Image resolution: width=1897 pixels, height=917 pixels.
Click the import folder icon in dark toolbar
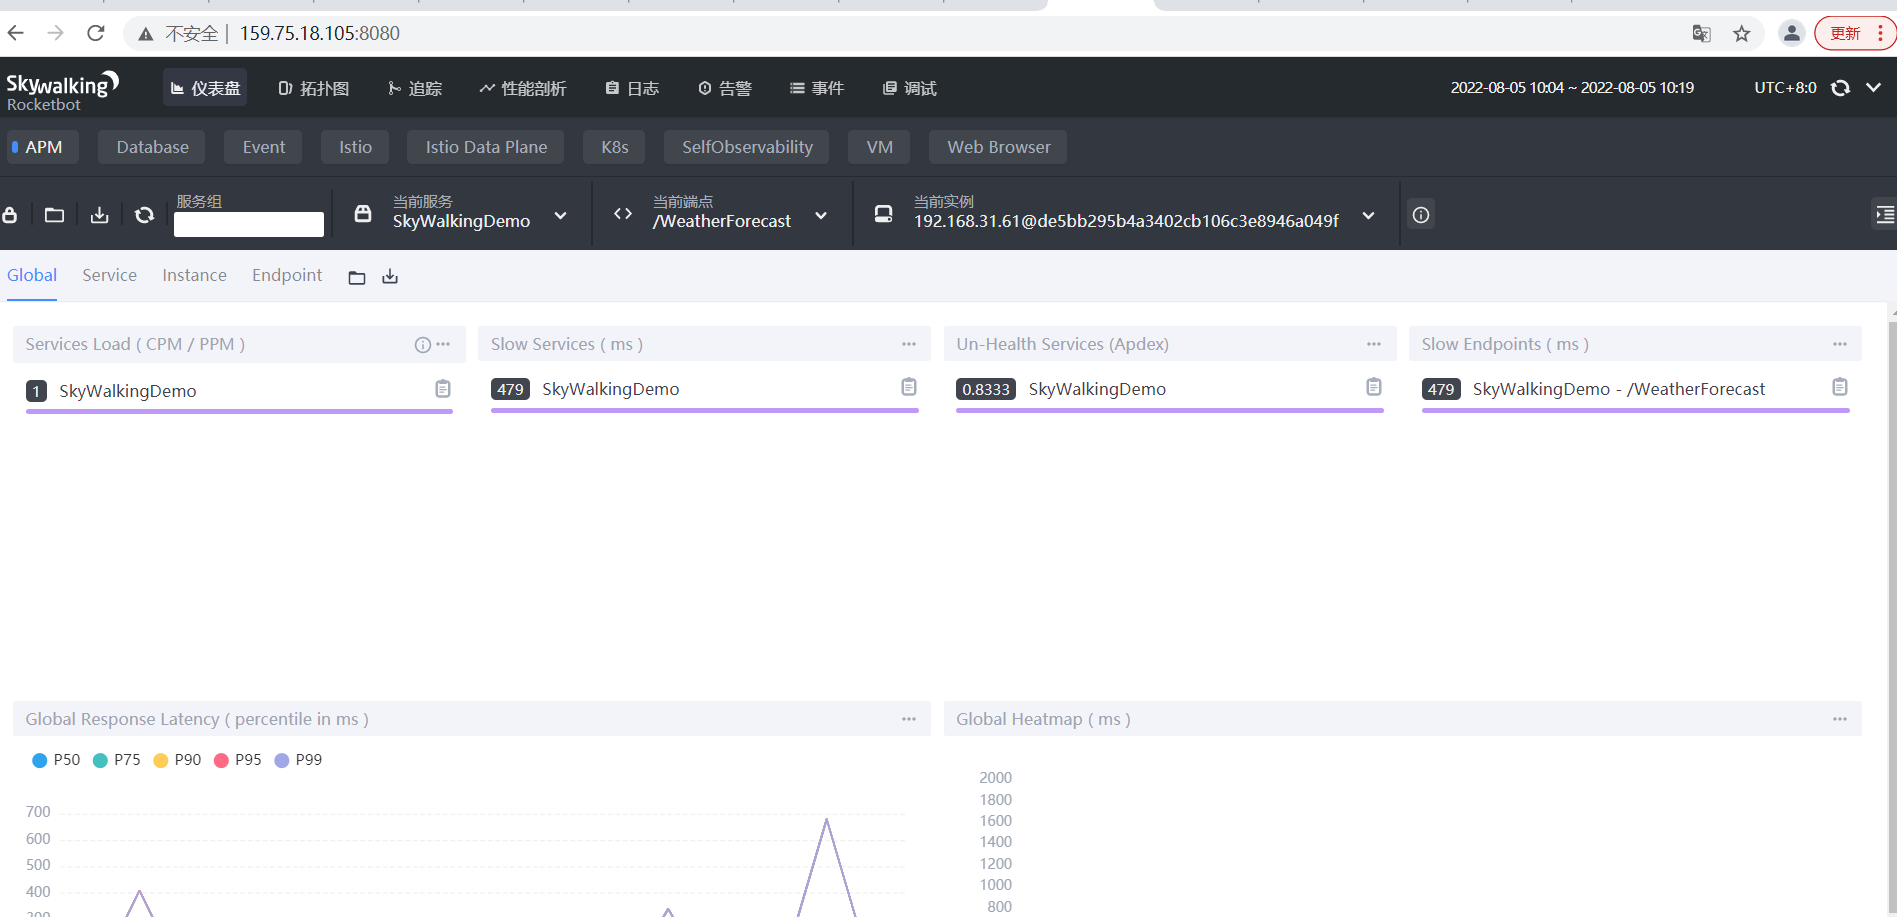click(54, 215)
